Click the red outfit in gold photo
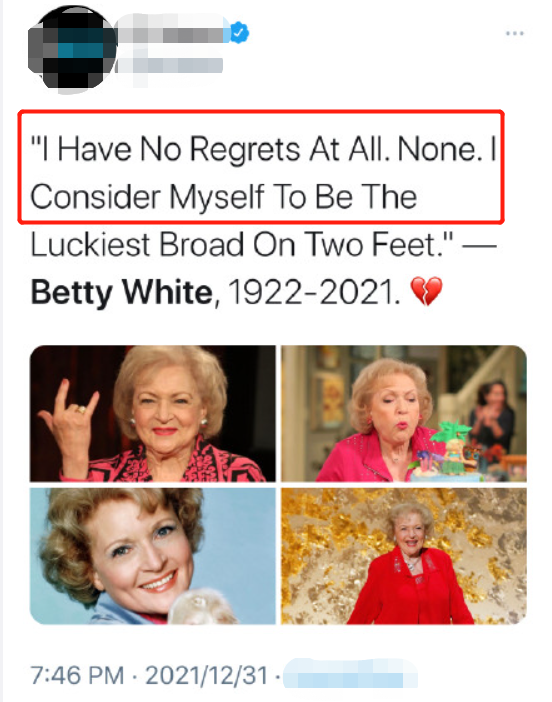The width and height of the screenshot is (552, 702). tap(410, 586)
